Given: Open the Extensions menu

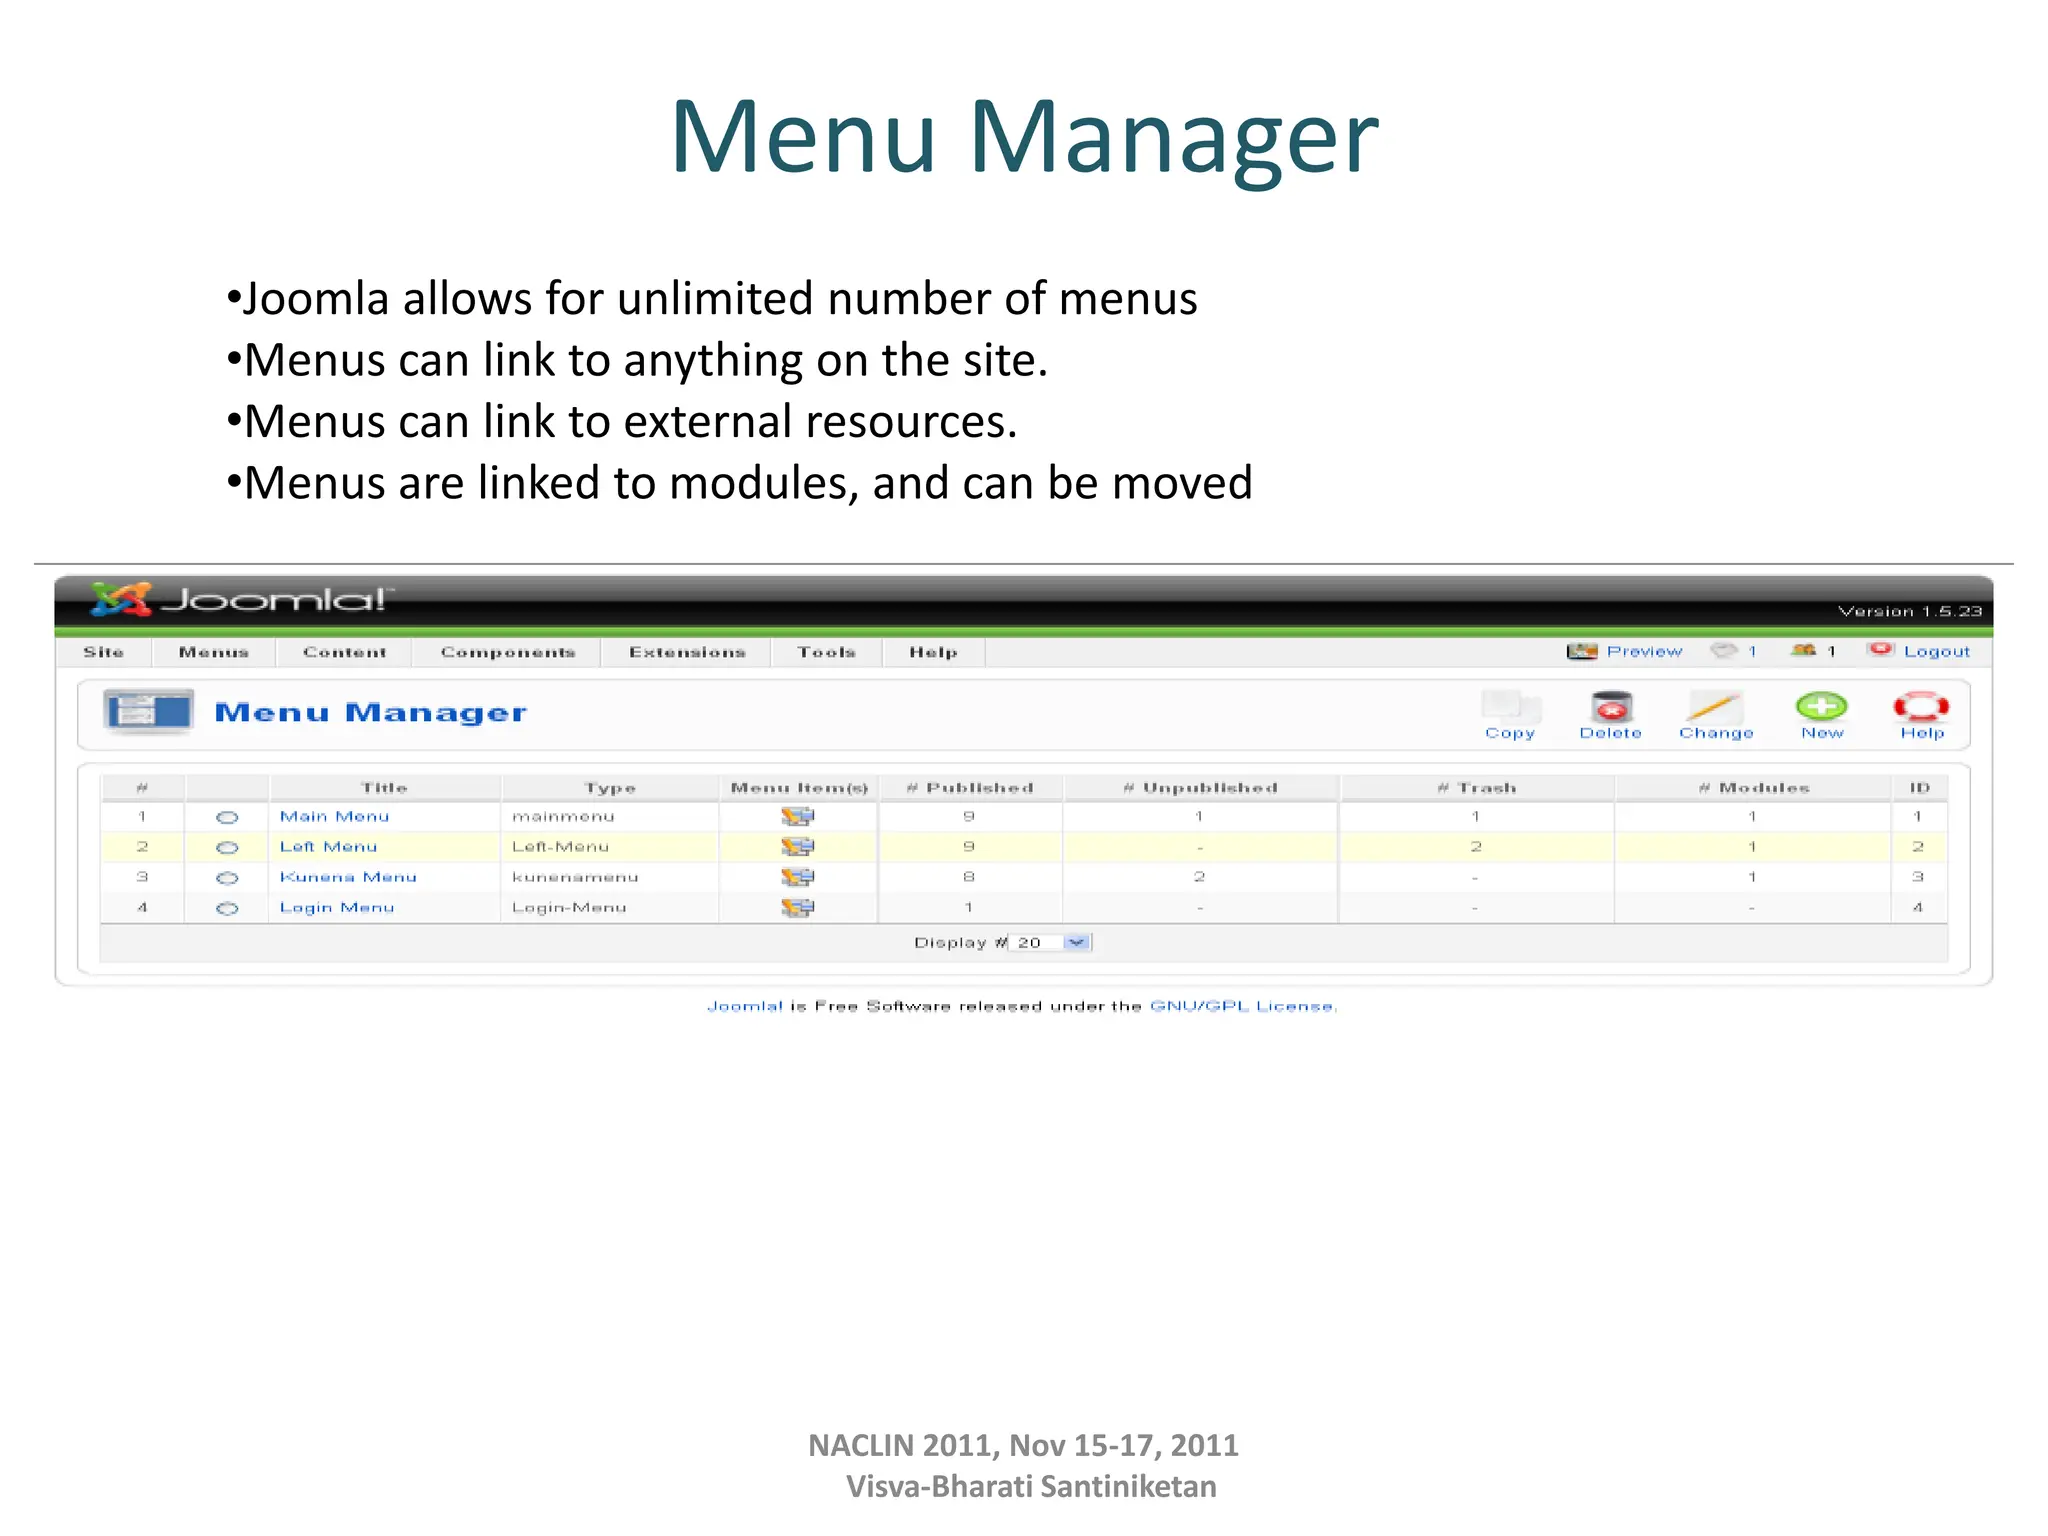Looking at the screenshot, I should [x=688, y=652].
